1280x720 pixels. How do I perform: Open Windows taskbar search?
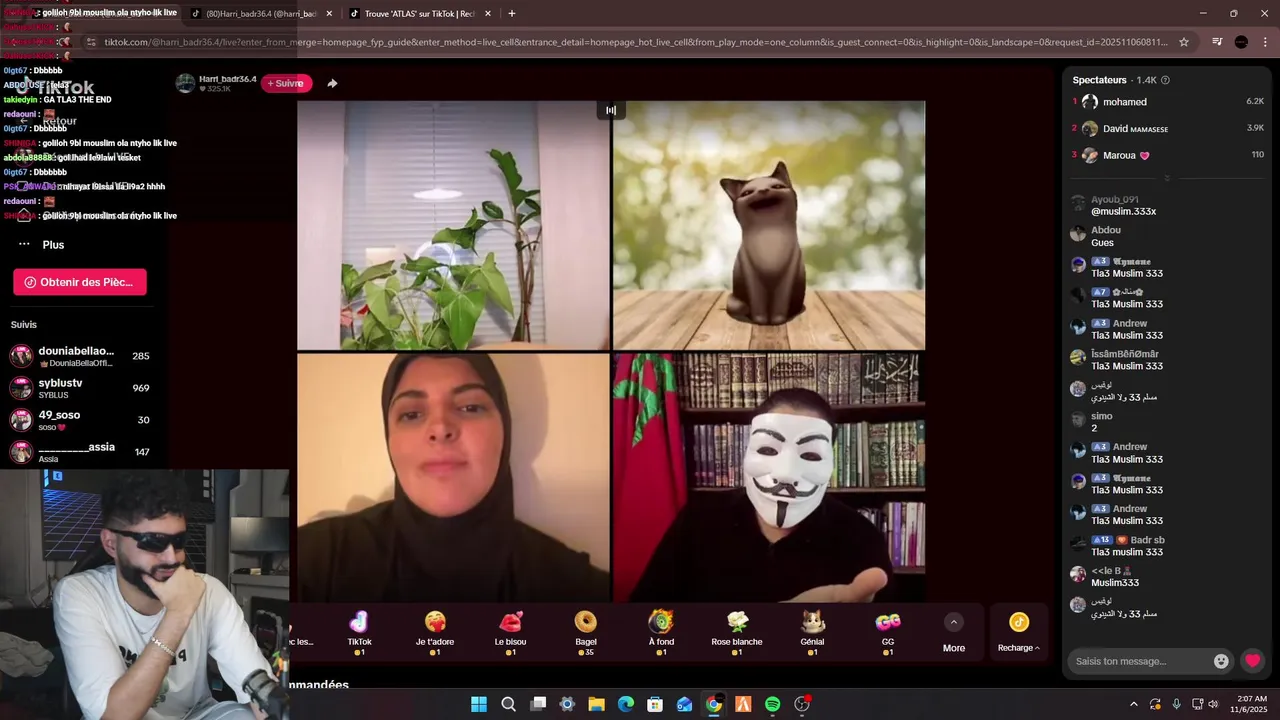[508, 704]
